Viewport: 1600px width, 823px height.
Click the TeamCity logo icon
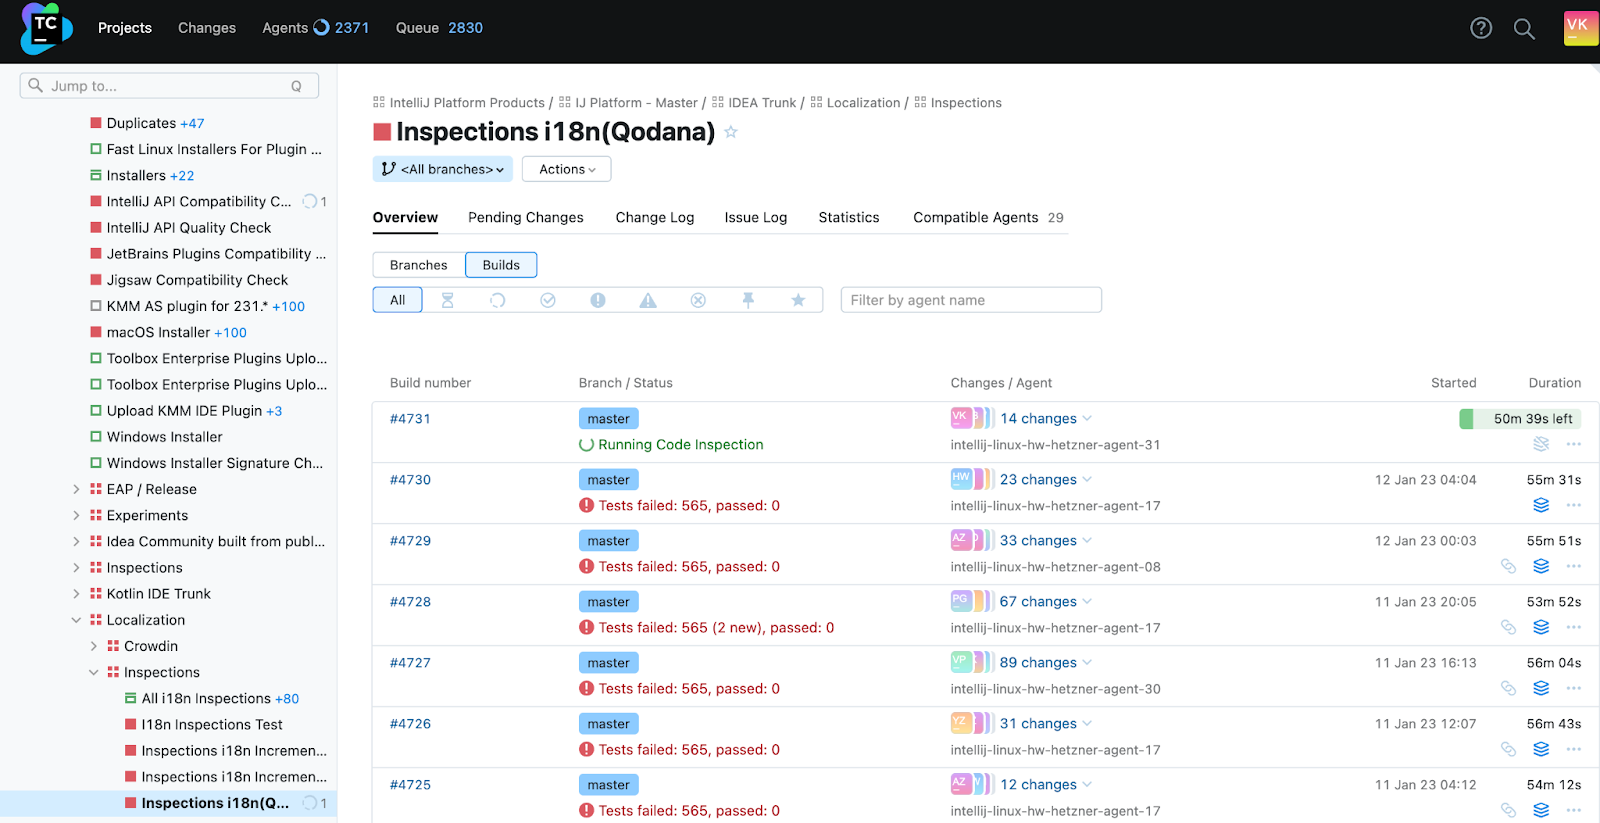pyautogui.click(x=45, y=29)
